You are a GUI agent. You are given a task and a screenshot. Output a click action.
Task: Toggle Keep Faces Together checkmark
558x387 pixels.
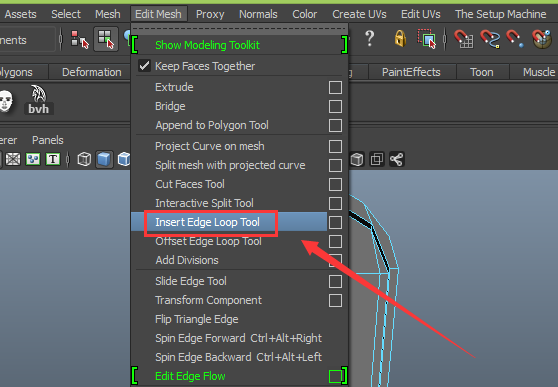144,66
